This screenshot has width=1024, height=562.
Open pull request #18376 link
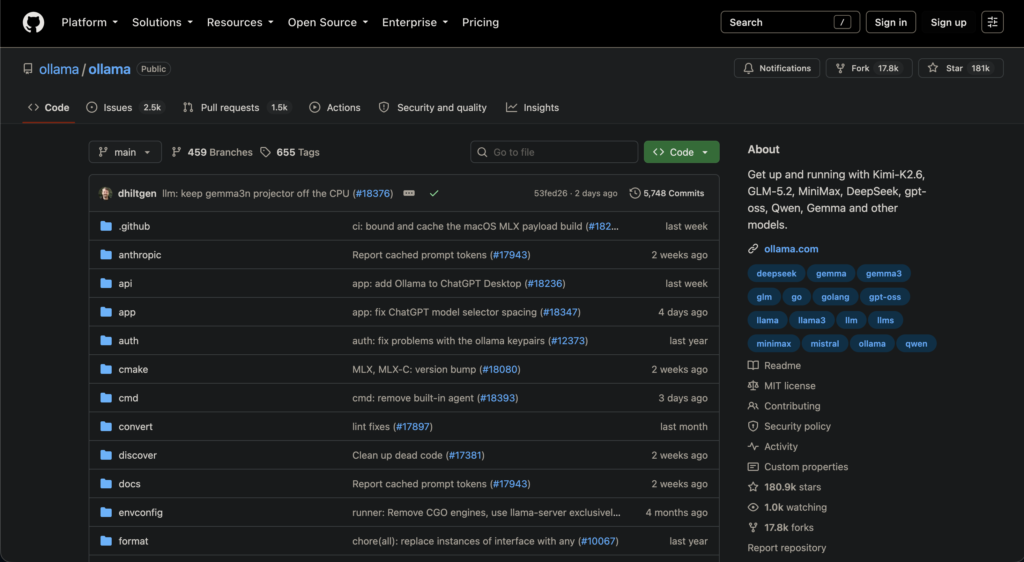click(373, 193)
